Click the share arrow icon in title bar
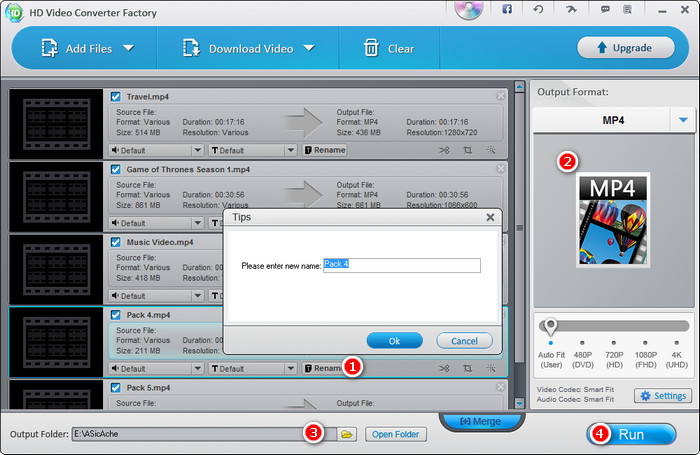700x455 pixels. 571,9
